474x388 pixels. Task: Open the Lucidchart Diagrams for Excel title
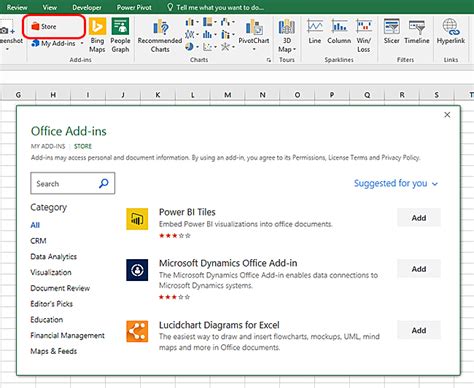click(219, 325)
